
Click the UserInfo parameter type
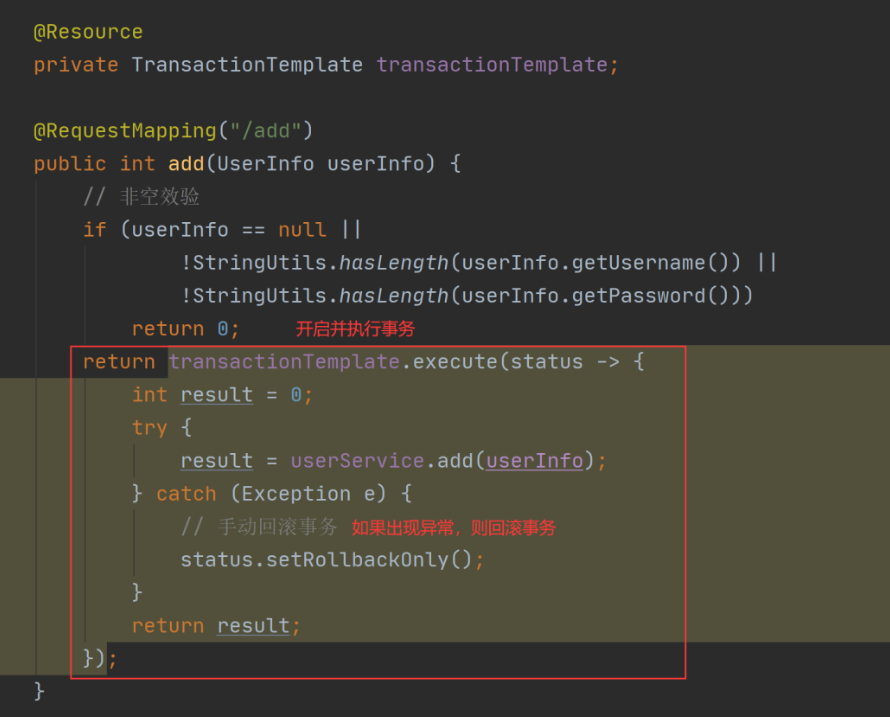pos(265,164)
